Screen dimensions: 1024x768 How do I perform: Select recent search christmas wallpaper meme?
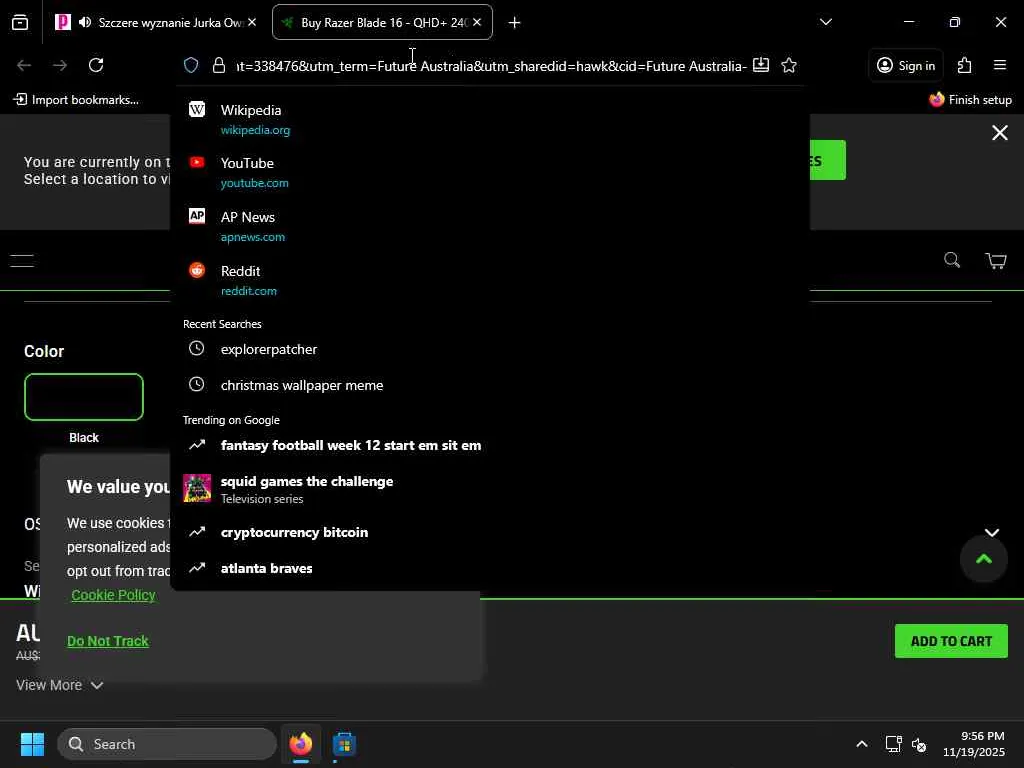point(490,385)
